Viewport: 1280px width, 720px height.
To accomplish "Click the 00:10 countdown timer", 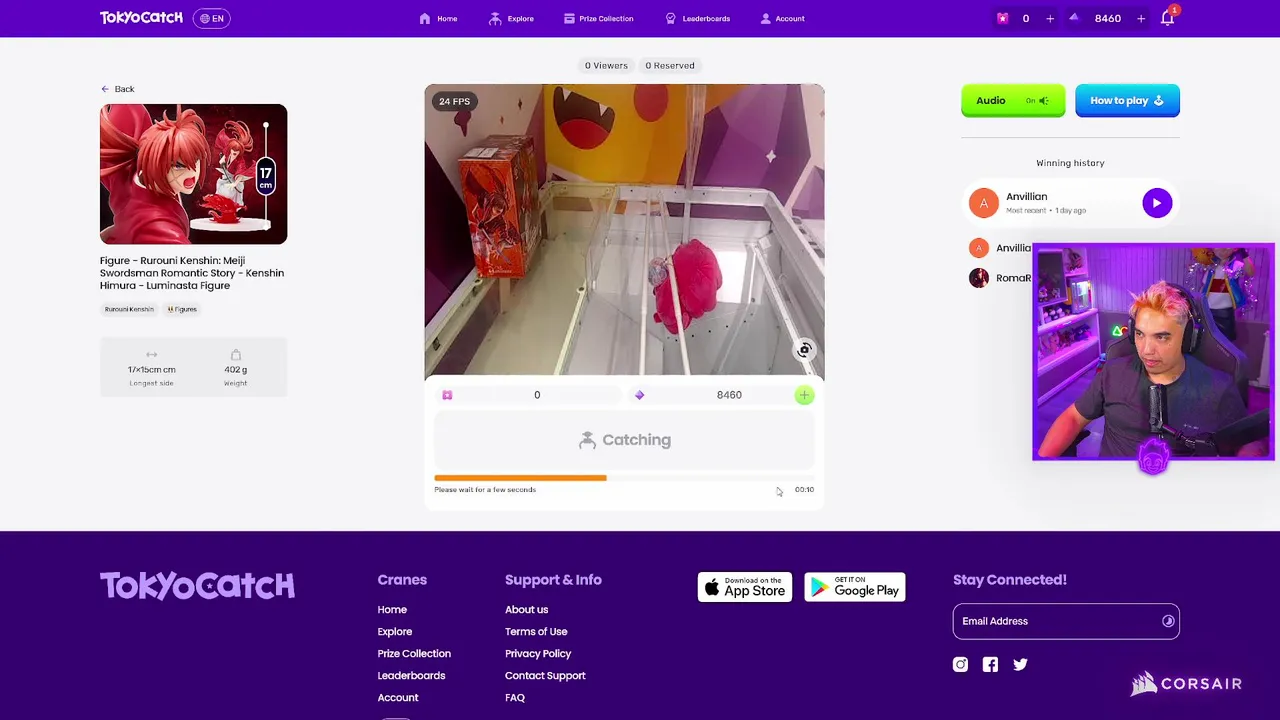I will [804, 489].
